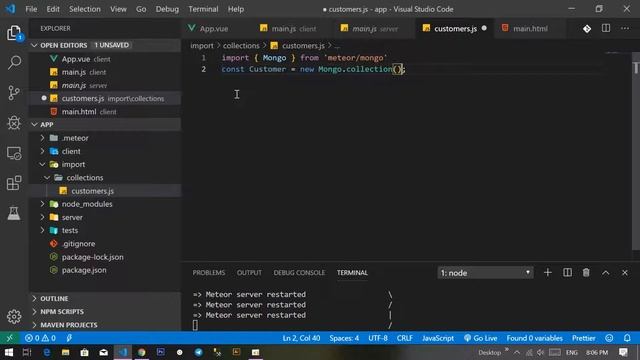Close the terminal panel
The image size is (640, 360).
coord(624,273)
